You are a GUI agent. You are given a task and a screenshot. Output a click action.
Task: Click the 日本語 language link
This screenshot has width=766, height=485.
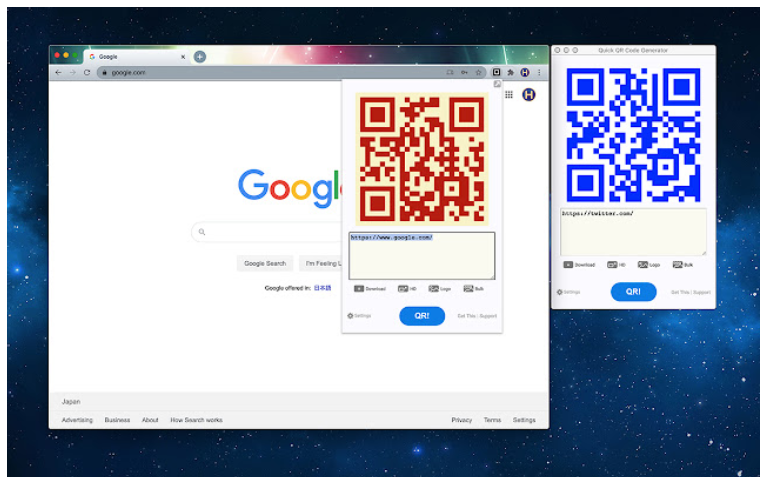click(x=322, y=288)
